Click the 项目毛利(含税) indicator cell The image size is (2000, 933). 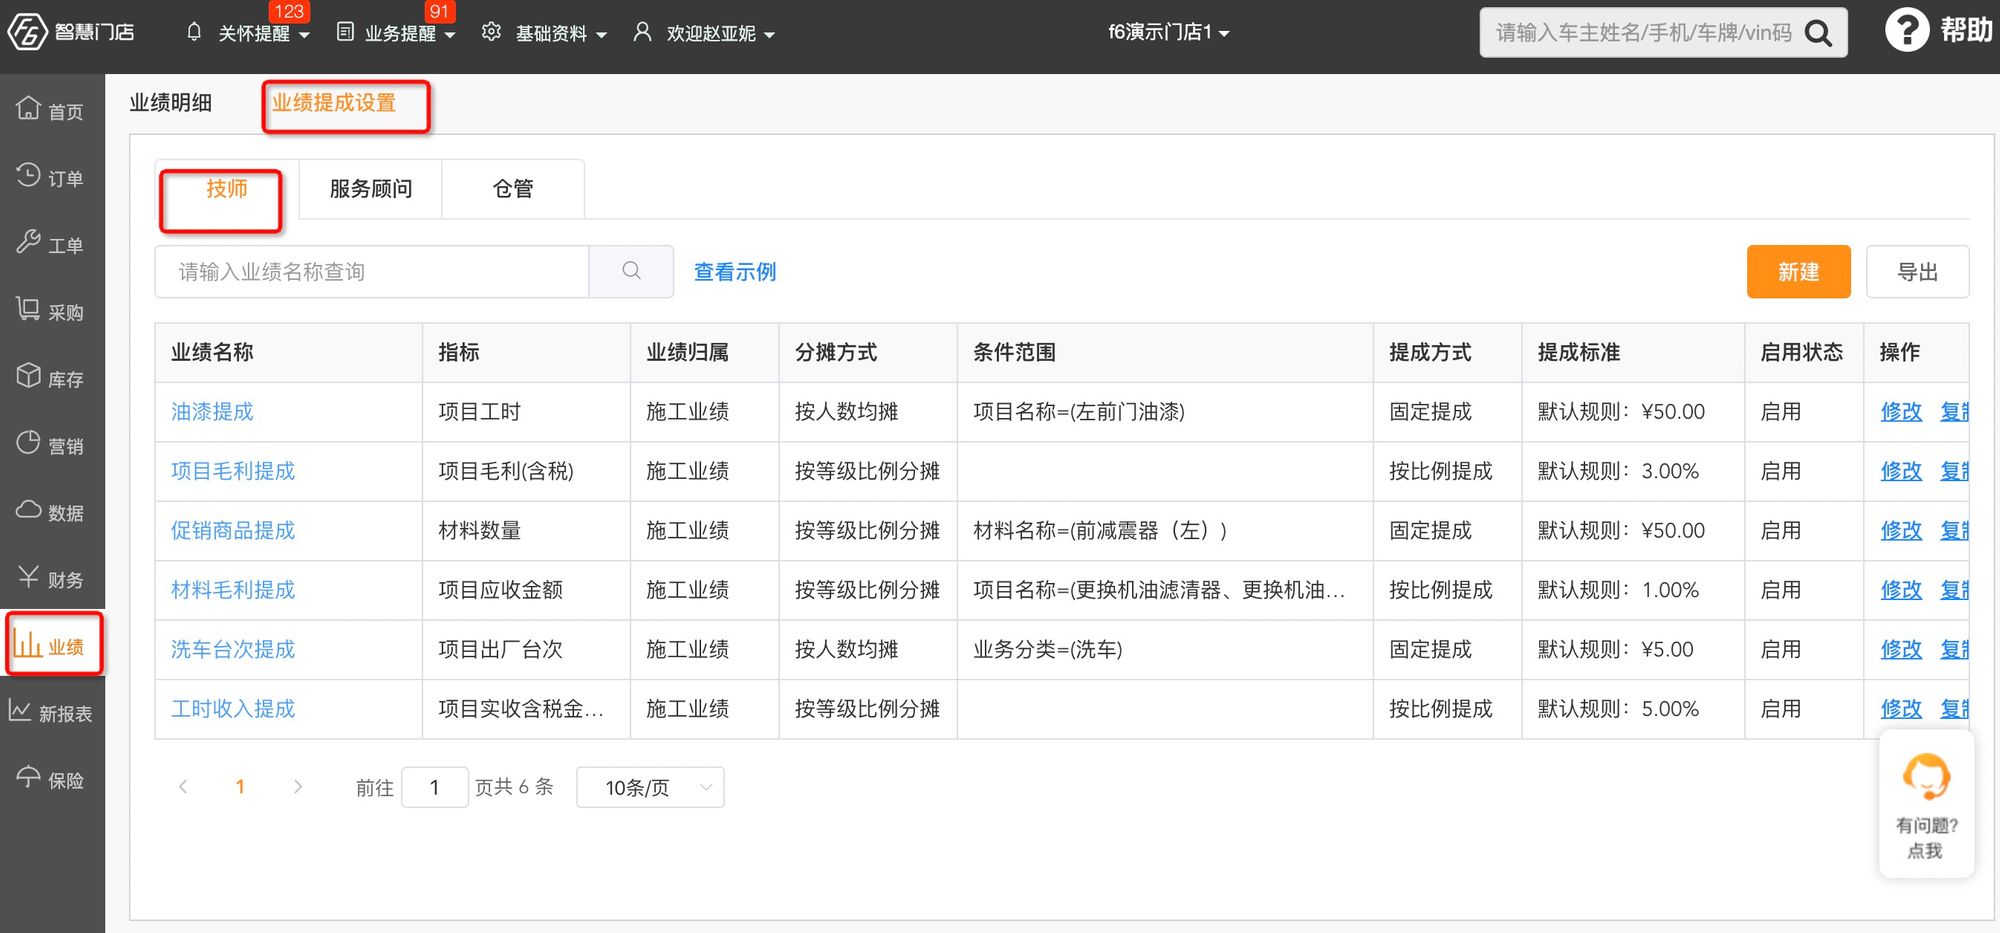526,470
